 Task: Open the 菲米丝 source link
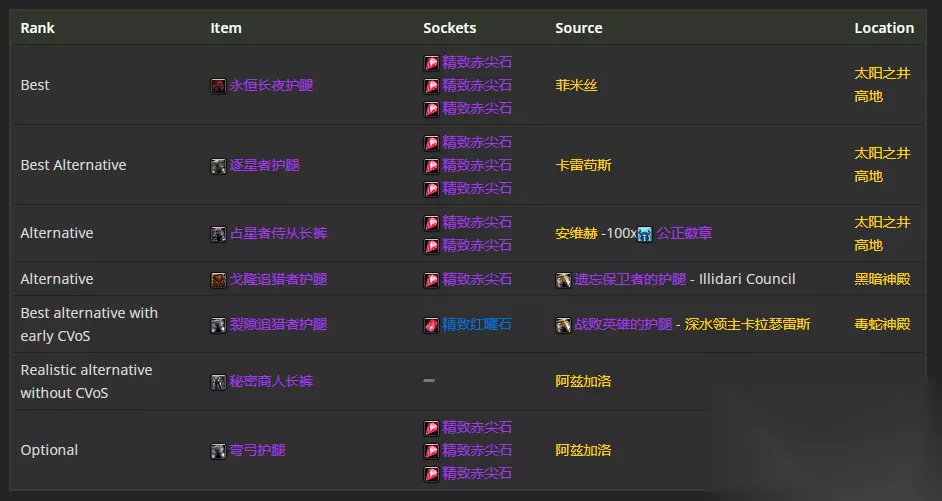tap(576, 86)
